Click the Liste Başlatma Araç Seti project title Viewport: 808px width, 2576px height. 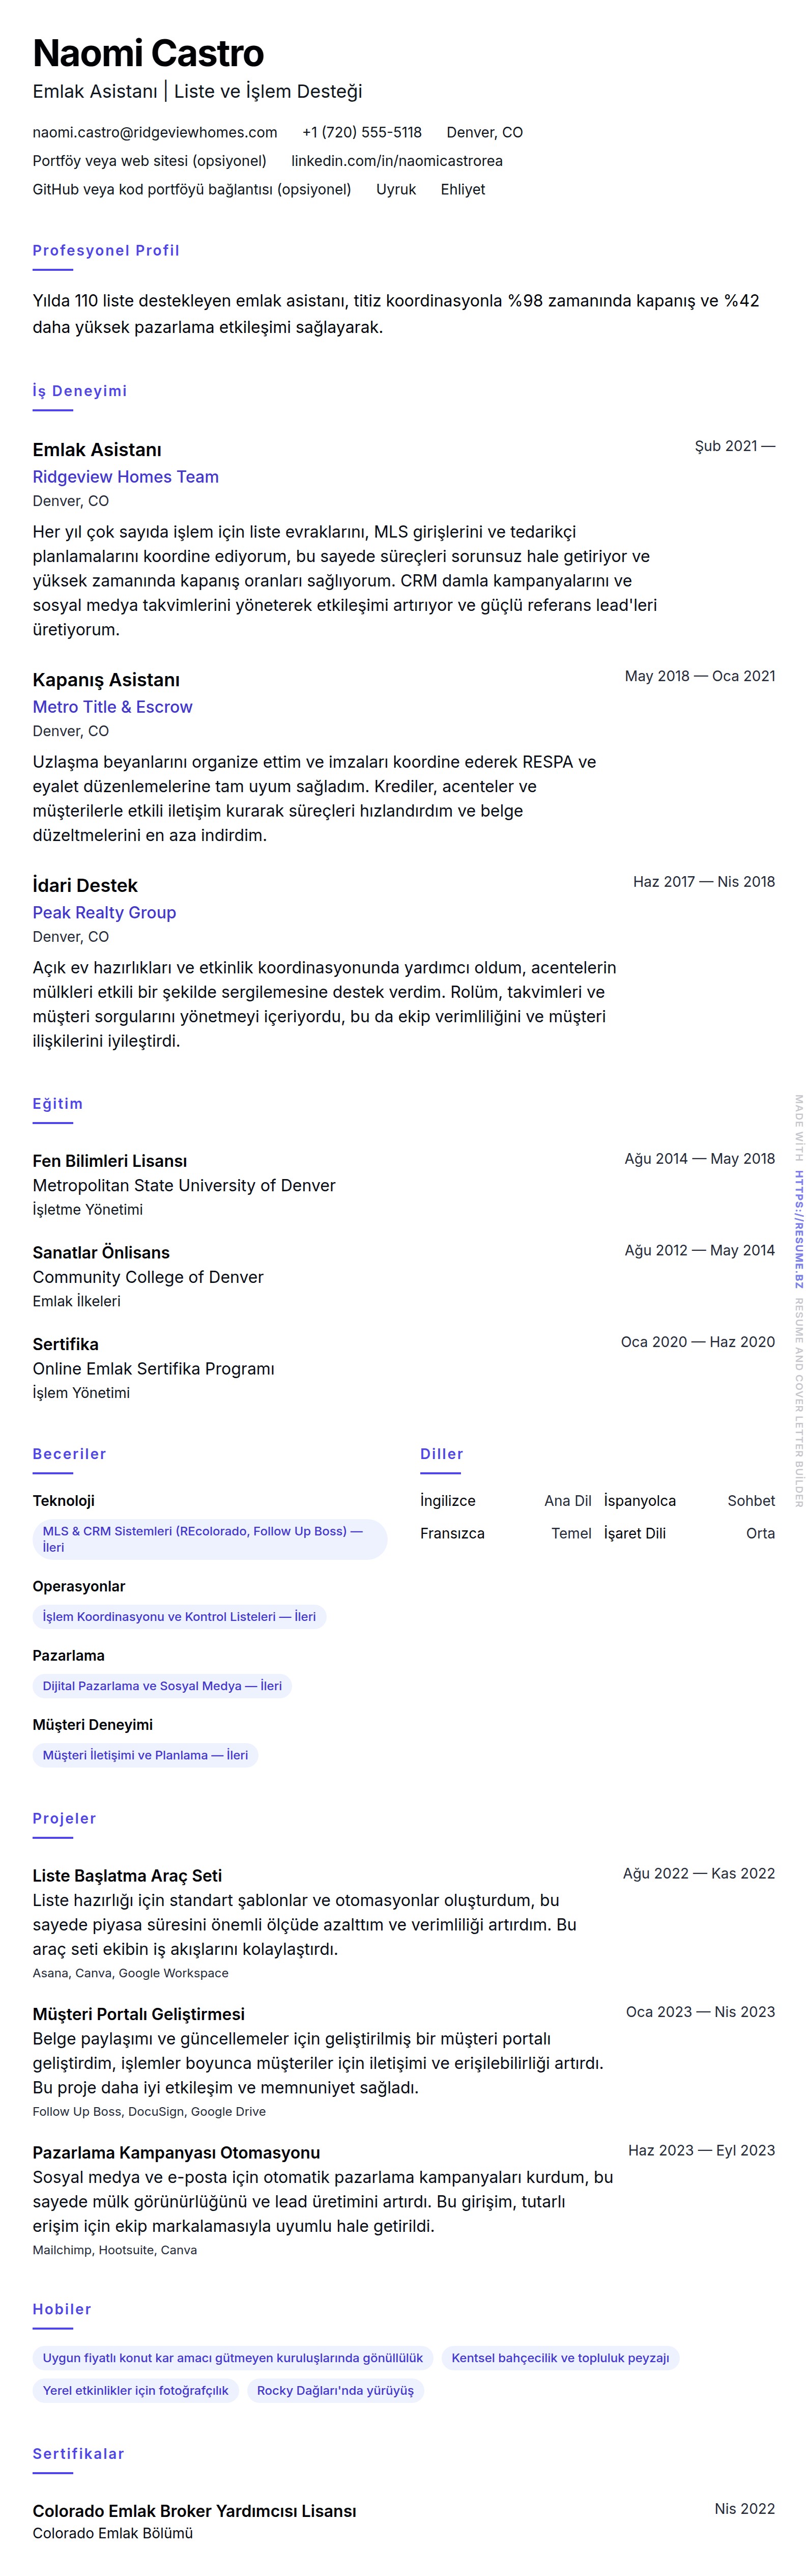point(127,1876)
